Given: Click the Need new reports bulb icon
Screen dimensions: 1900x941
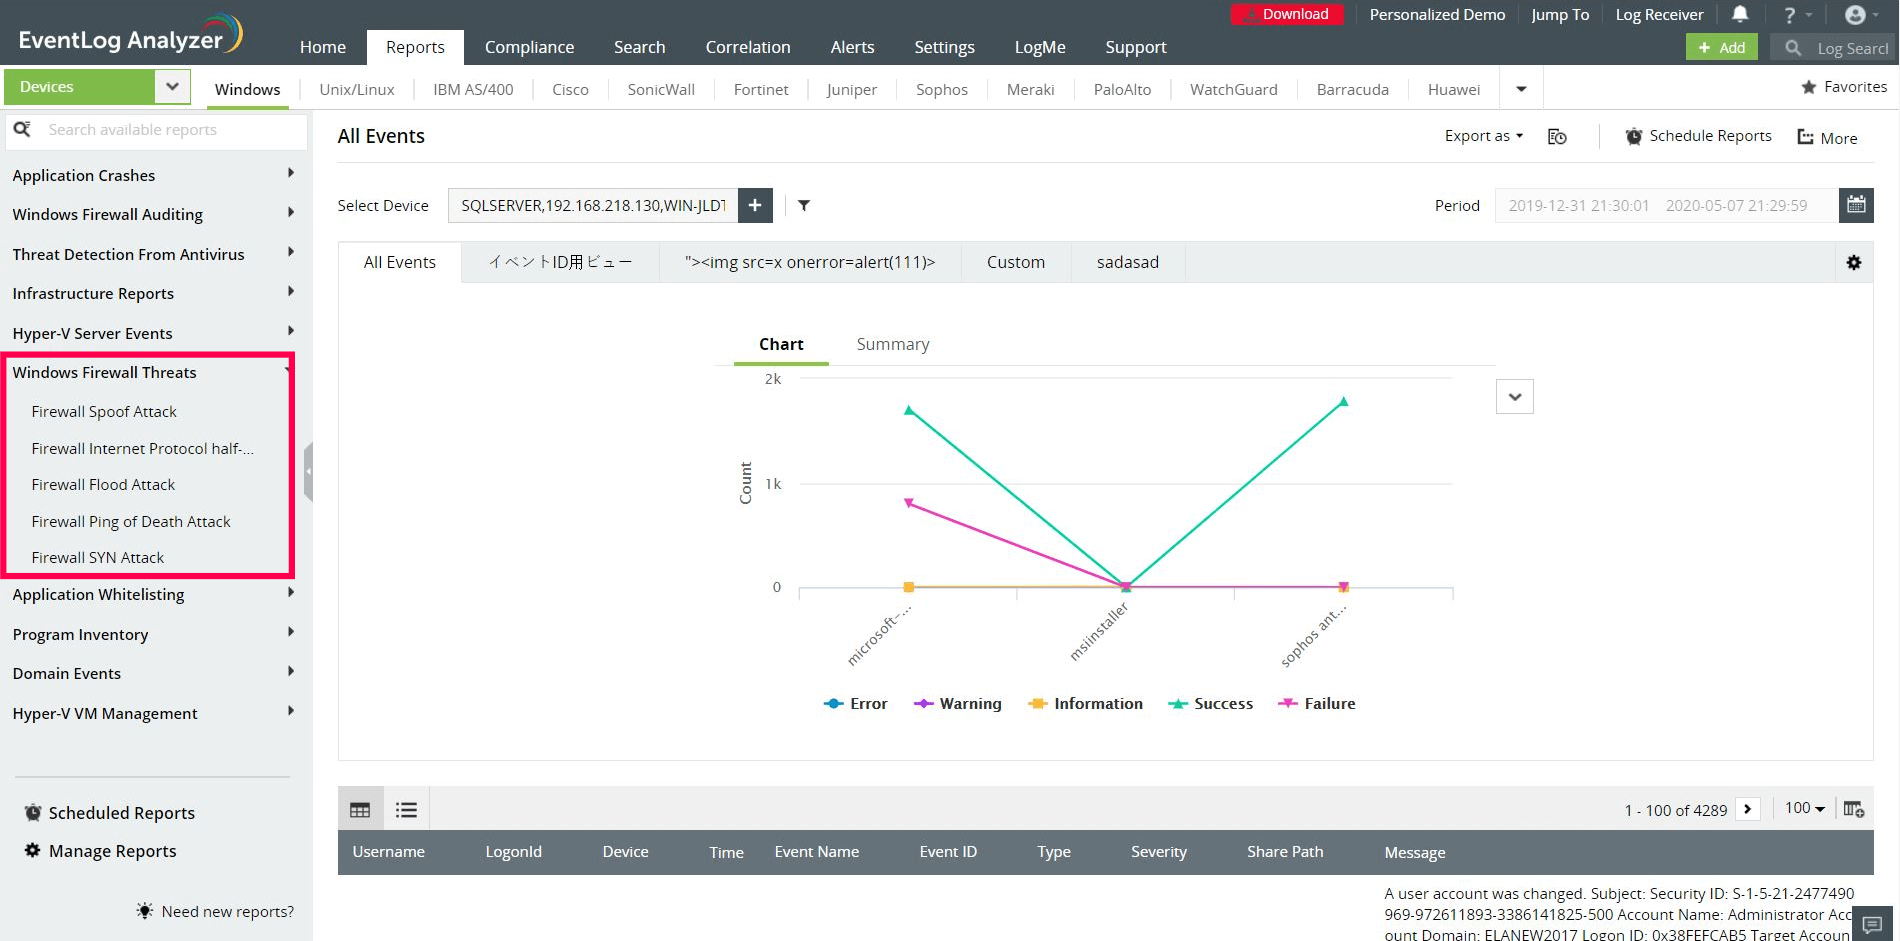Looking at the screenshot, I should tap(145, 911).
